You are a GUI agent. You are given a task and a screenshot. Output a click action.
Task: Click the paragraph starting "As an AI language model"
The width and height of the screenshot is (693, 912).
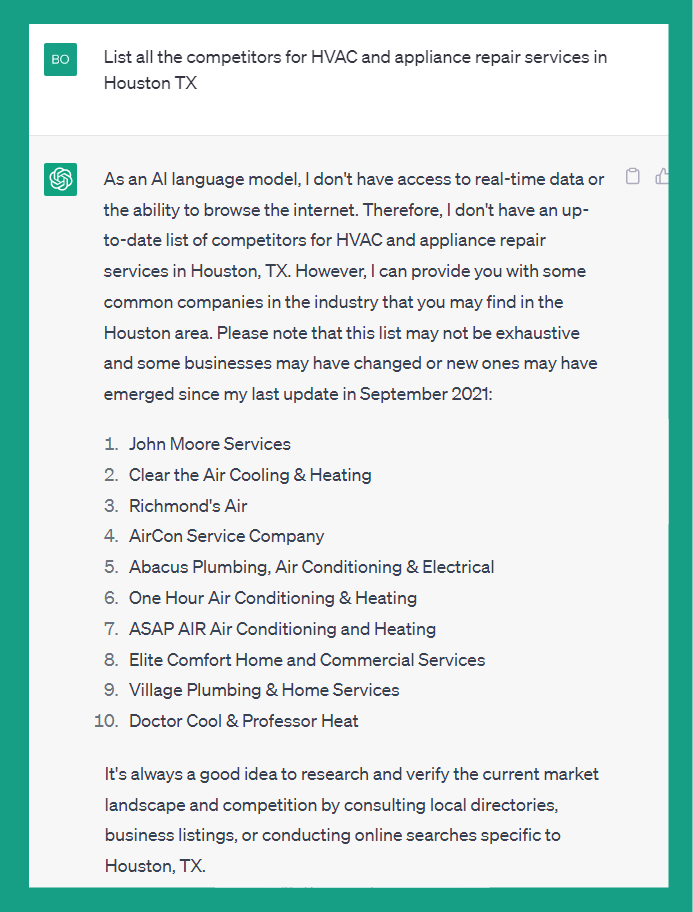click(354, 286)
